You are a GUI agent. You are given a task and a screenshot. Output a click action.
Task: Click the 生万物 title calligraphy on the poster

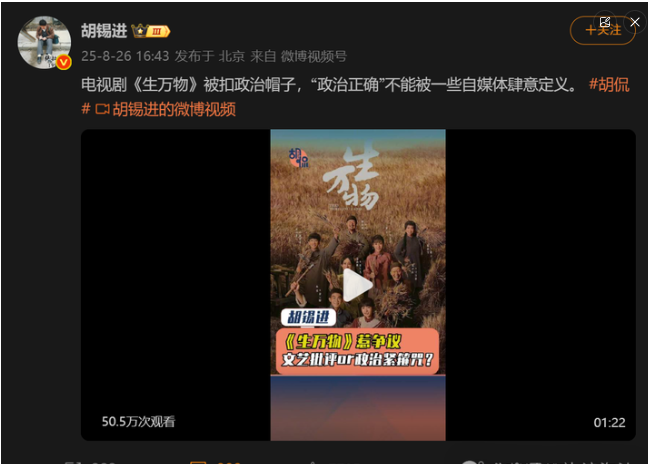[352, 176]
